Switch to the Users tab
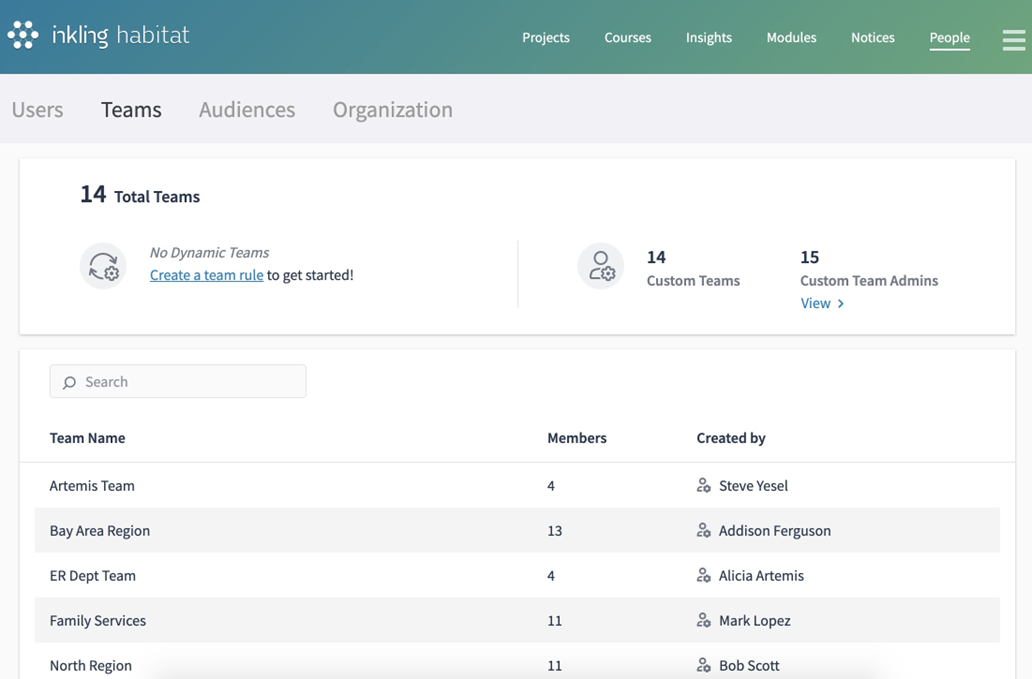 [37, 110]
